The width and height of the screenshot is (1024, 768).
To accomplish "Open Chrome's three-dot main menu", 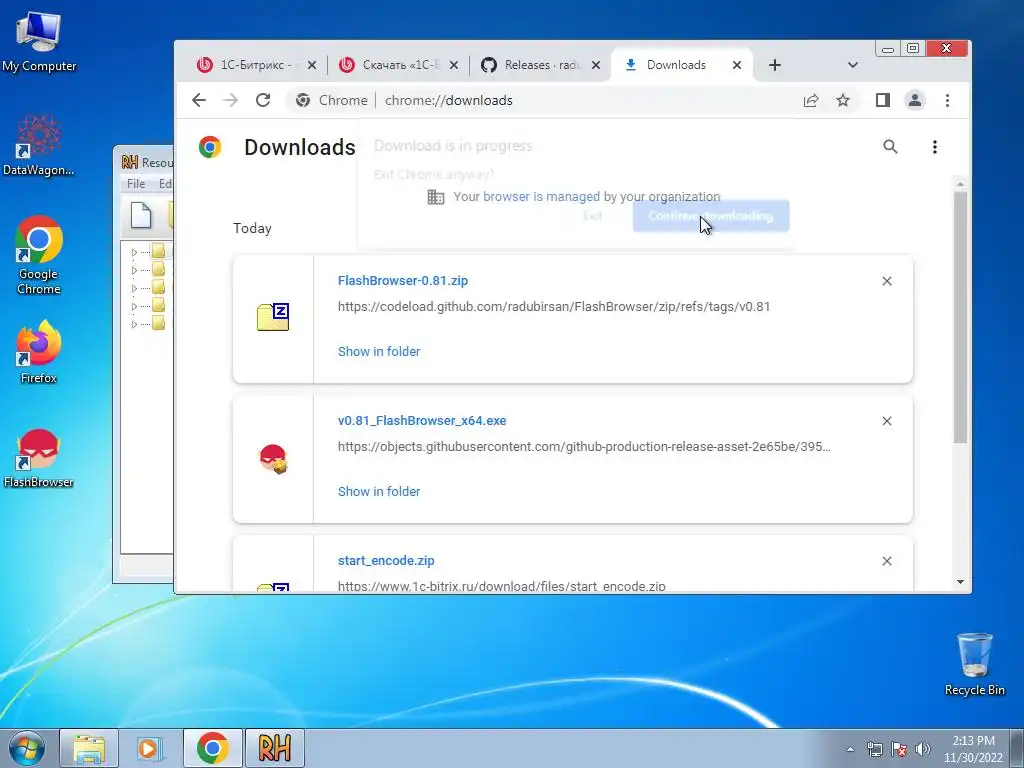I will tap(947, 100).
